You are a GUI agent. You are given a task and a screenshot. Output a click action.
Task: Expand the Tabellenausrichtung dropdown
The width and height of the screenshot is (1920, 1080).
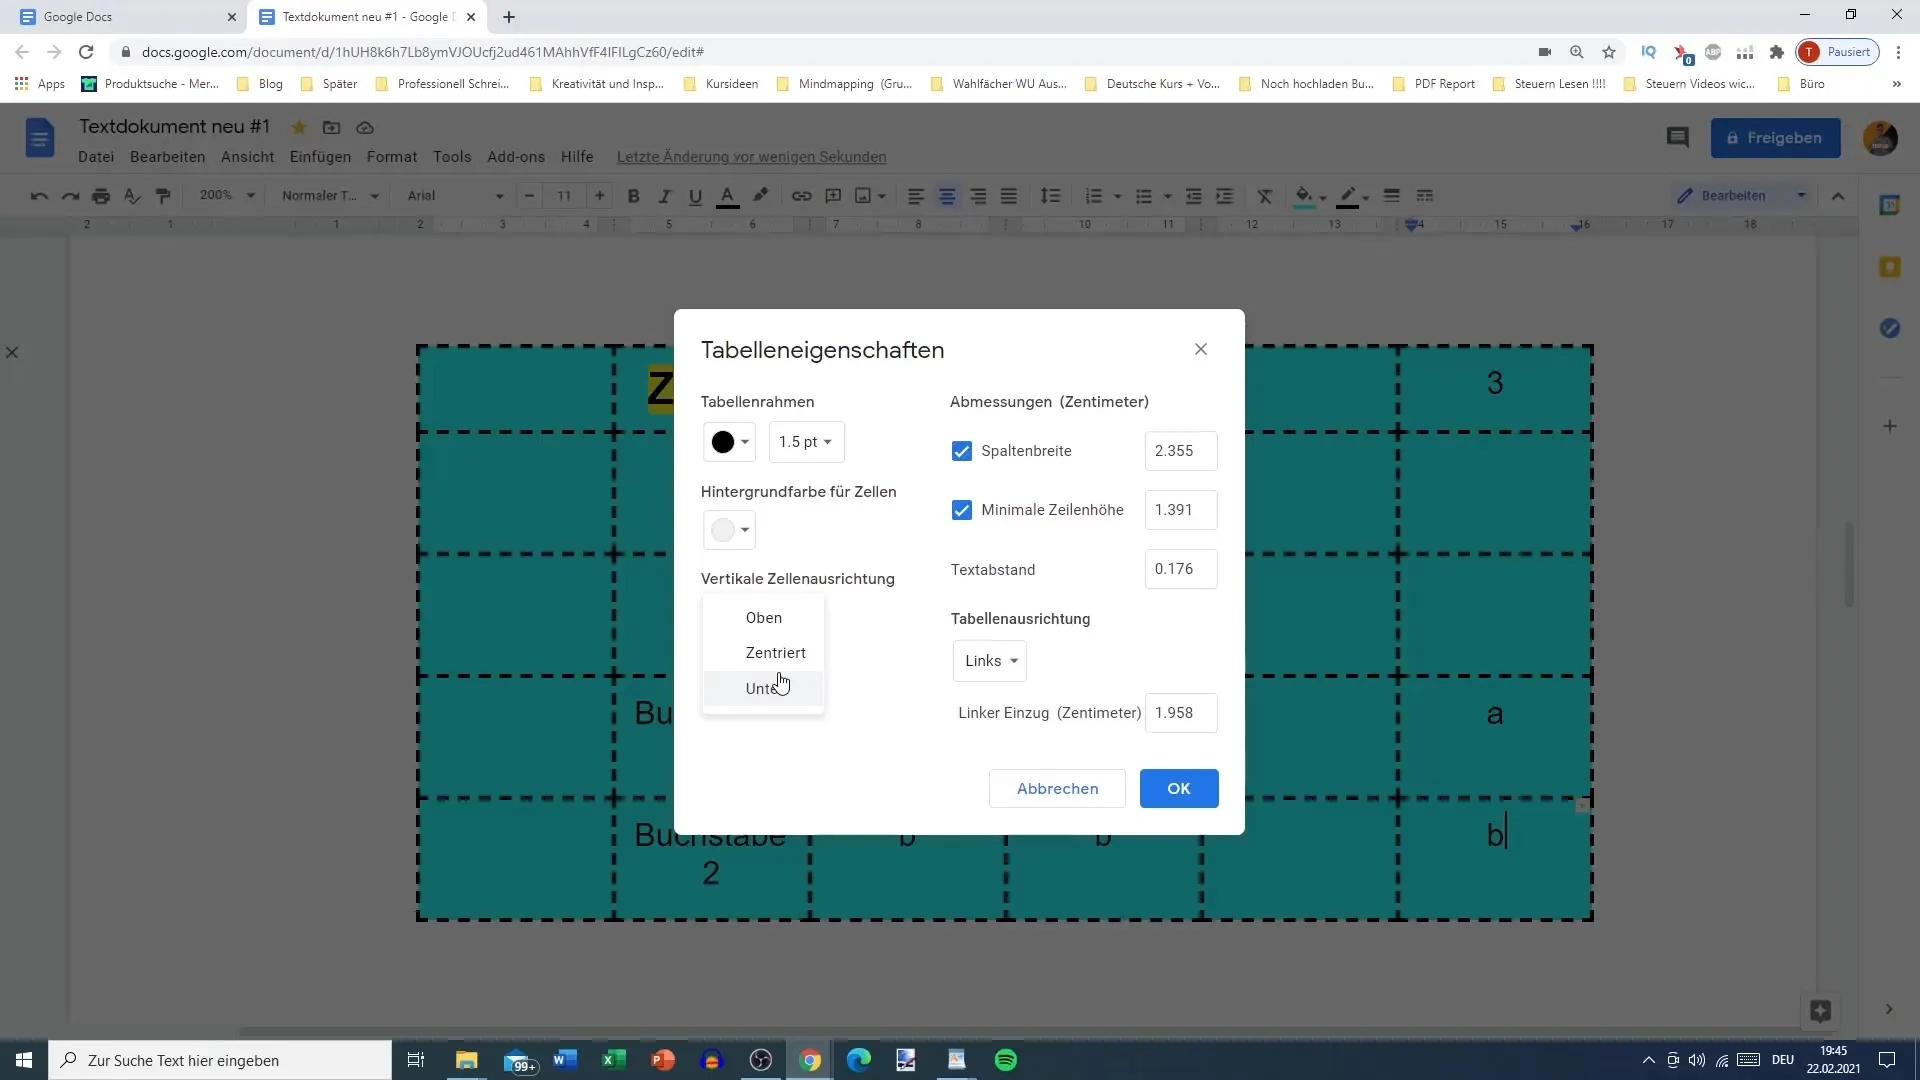coord(990,659)
